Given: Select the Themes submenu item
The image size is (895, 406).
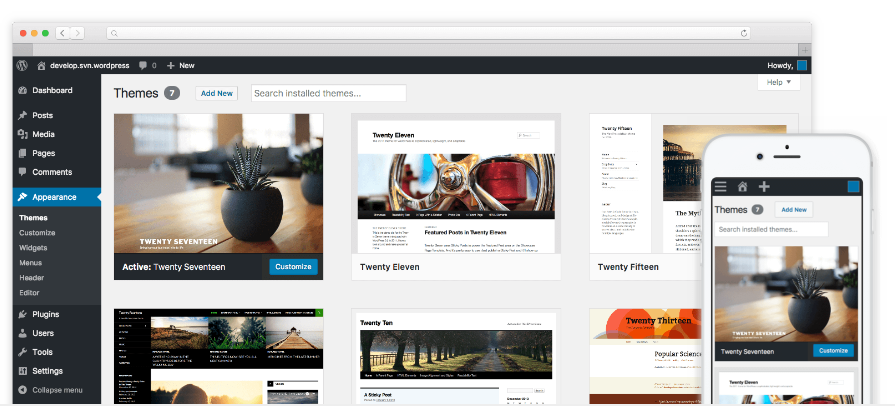Looking at the screenshot, I should coord(33,218).
